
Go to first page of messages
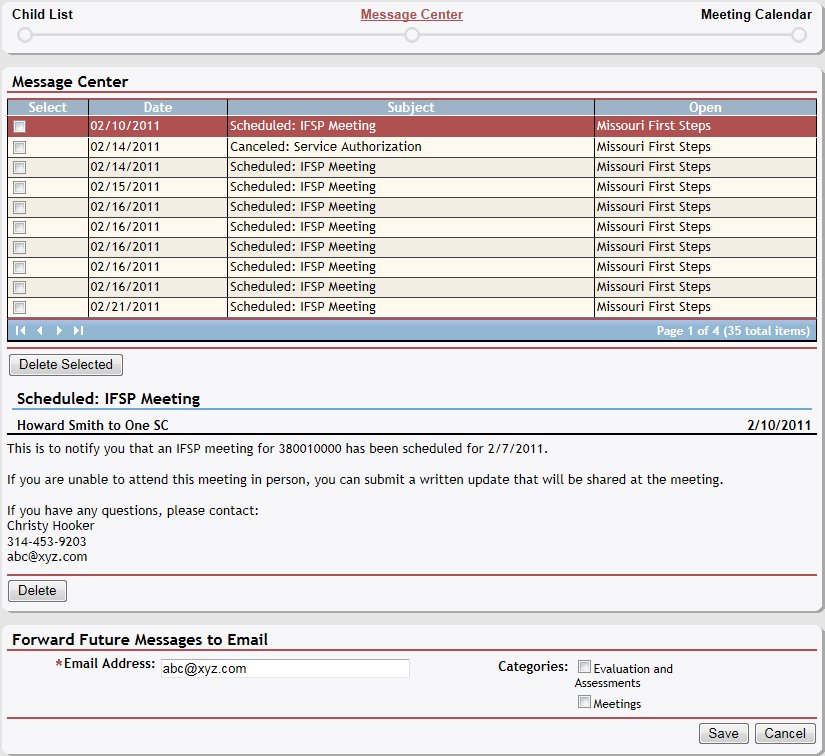(x=21, y=330)
